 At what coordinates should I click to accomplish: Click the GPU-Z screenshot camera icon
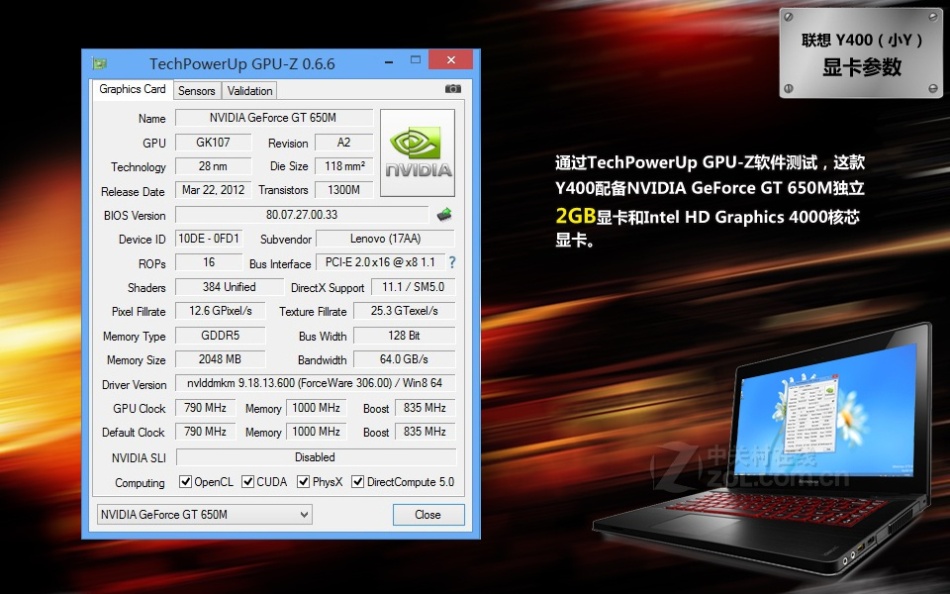453,88
